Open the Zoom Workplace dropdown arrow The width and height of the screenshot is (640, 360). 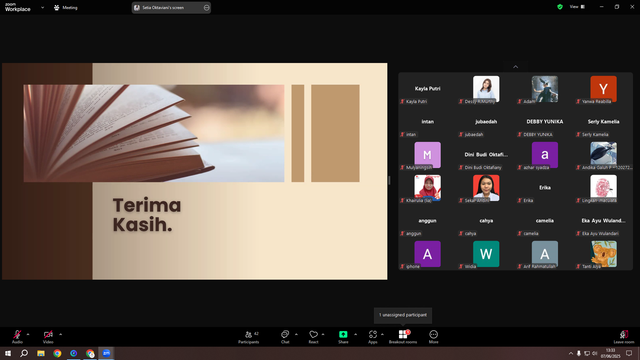[42, 7]
